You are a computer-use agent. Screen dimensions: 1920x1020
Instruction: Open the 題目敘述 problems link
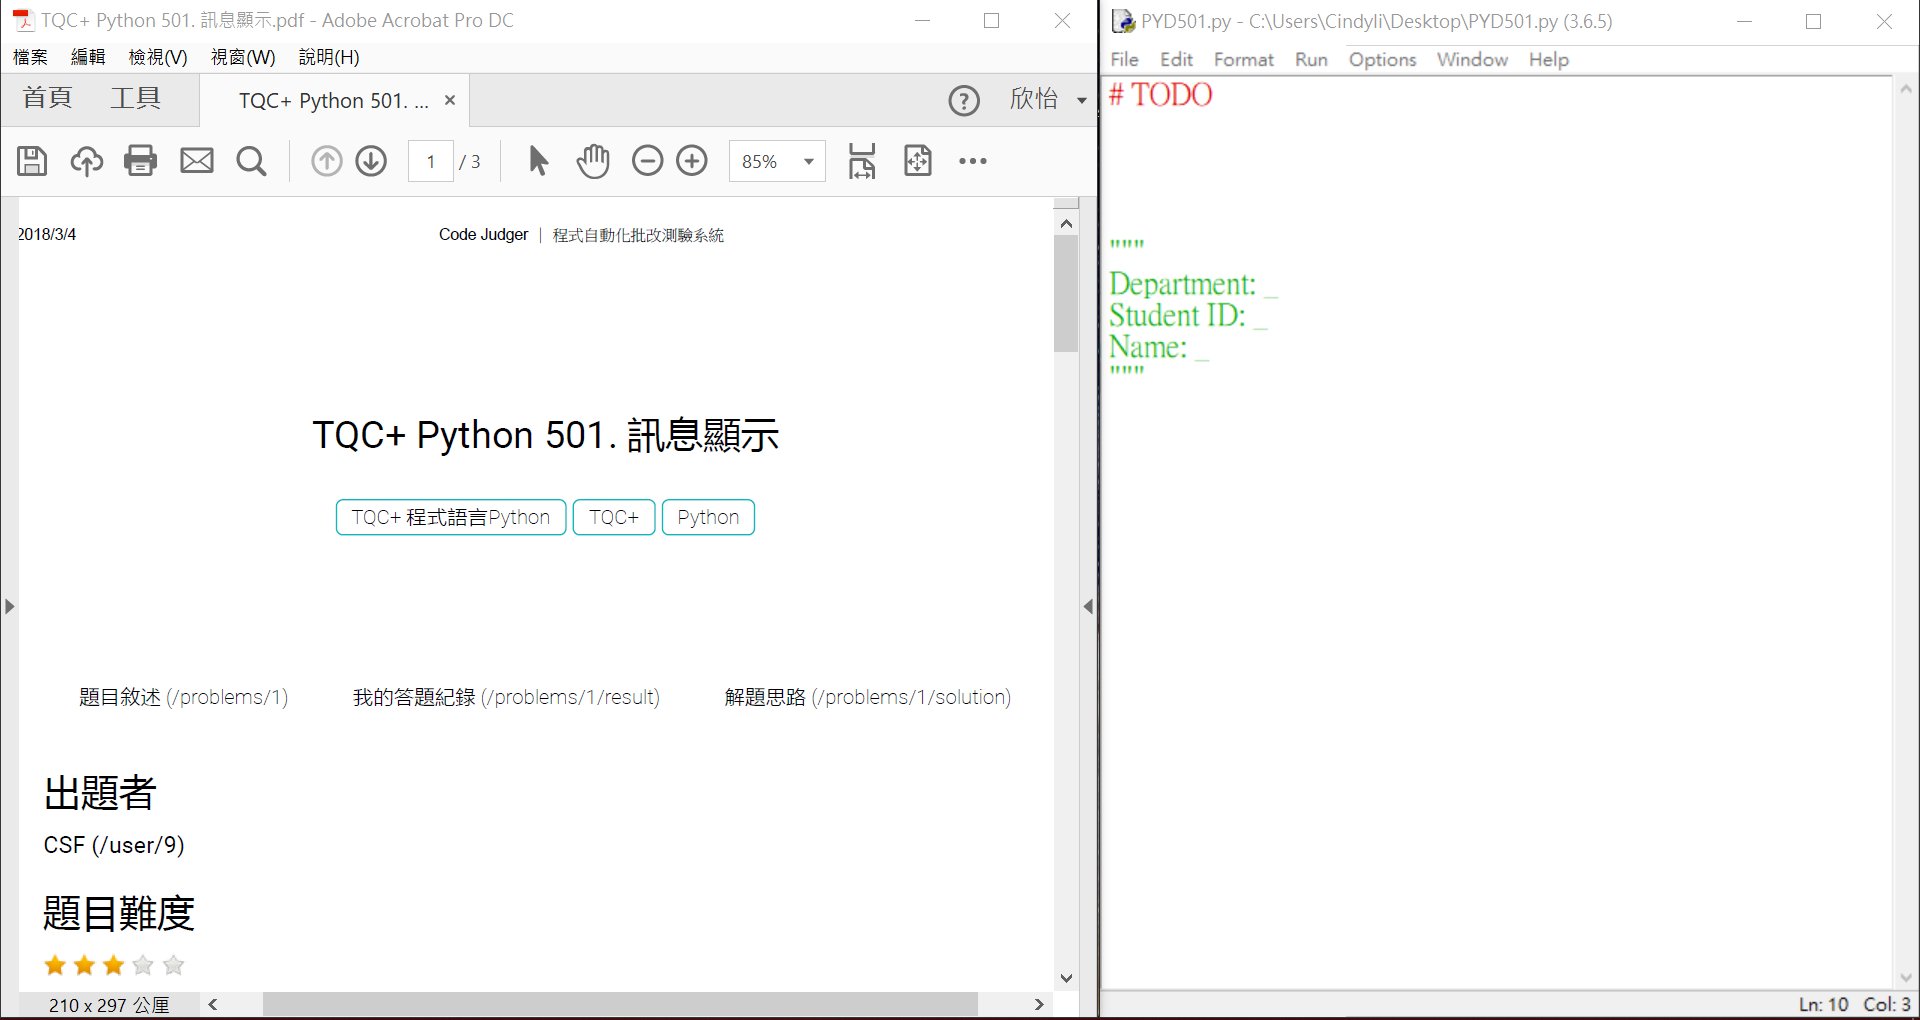point(184,697)
